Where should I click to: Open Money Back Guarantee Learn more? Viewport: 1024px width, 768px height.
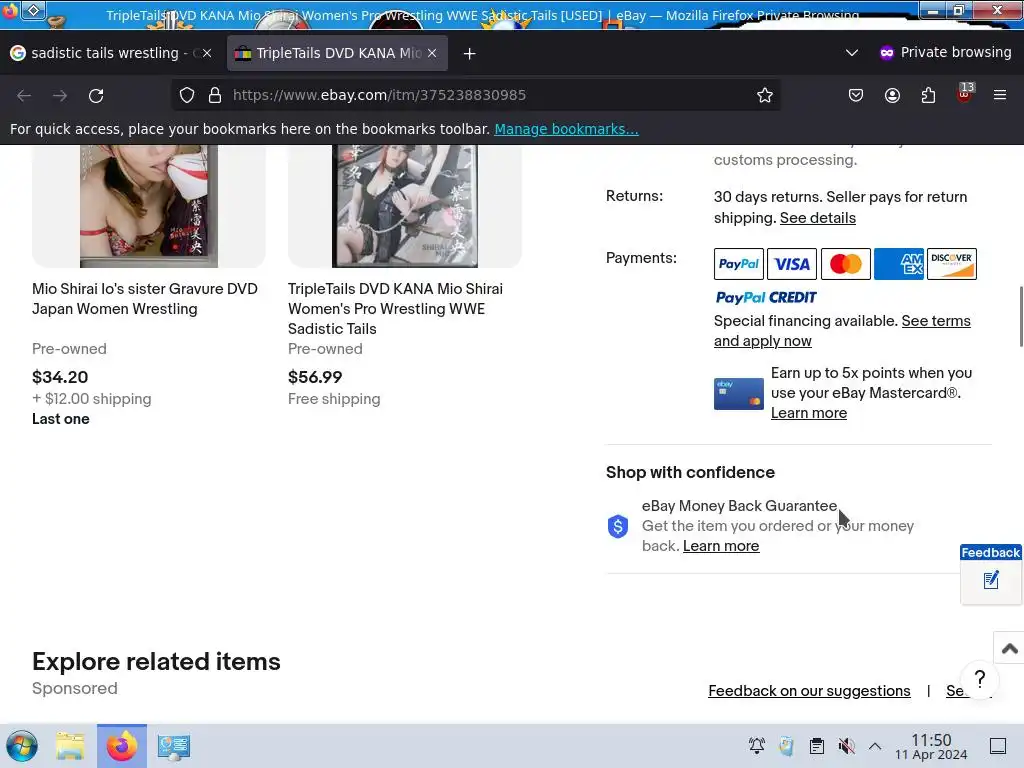point(721,546)
